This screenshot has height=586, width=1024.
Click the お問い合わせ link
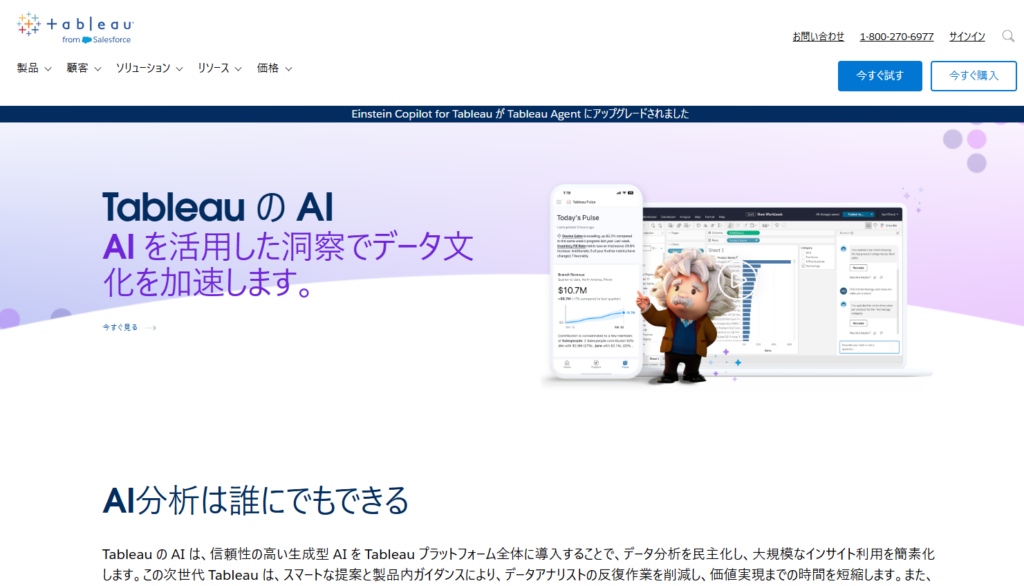(x=818, y=36)
